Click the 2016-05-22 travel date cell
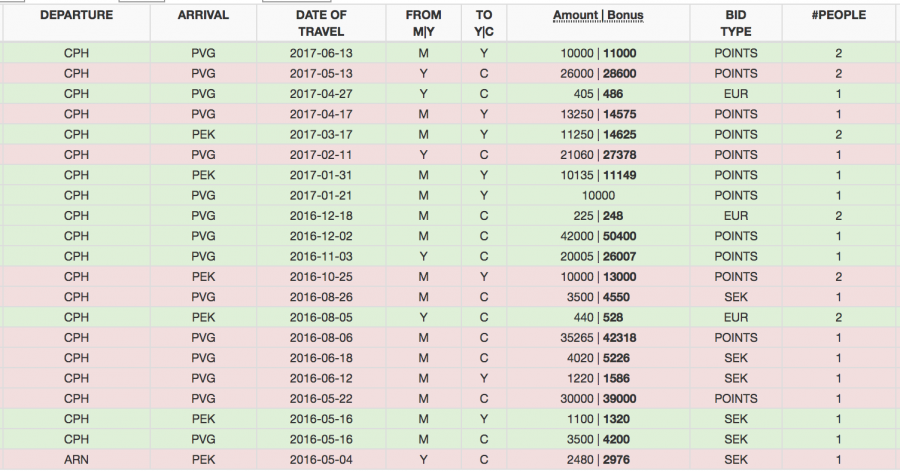Screen dimensions: 900x471 [x=322, y=399]
